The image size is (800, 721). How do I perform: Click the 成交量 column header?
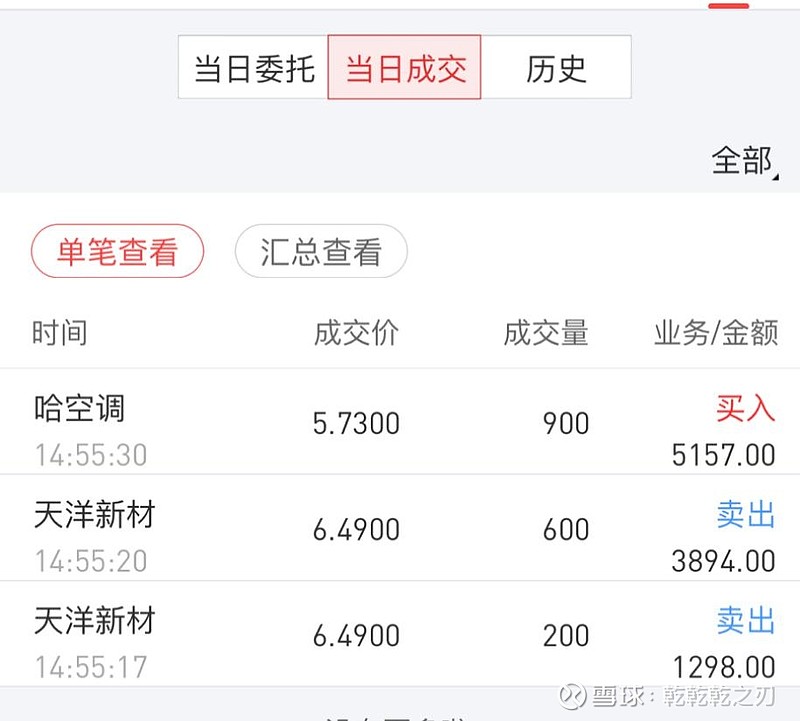point(545,333)
